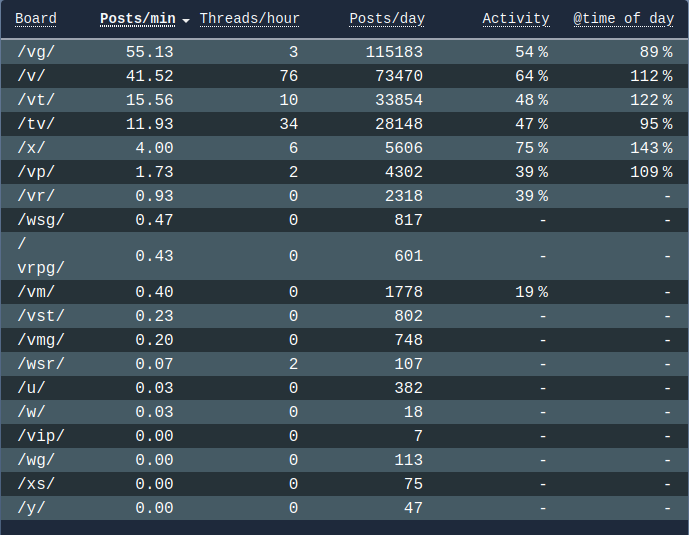Select the /tv/ board name
The width and height of the screenshot is (689, 535).
click(36, 124)
